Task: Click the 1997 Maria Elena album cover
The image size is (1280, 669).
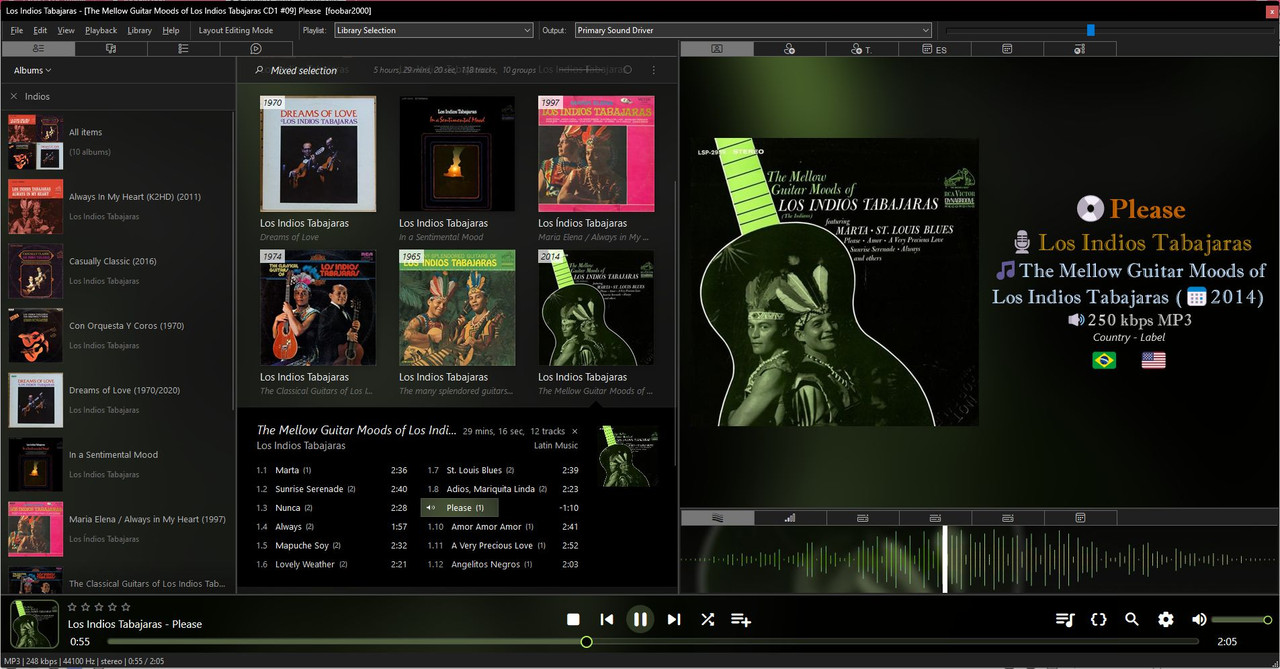Action: [596, 154]
